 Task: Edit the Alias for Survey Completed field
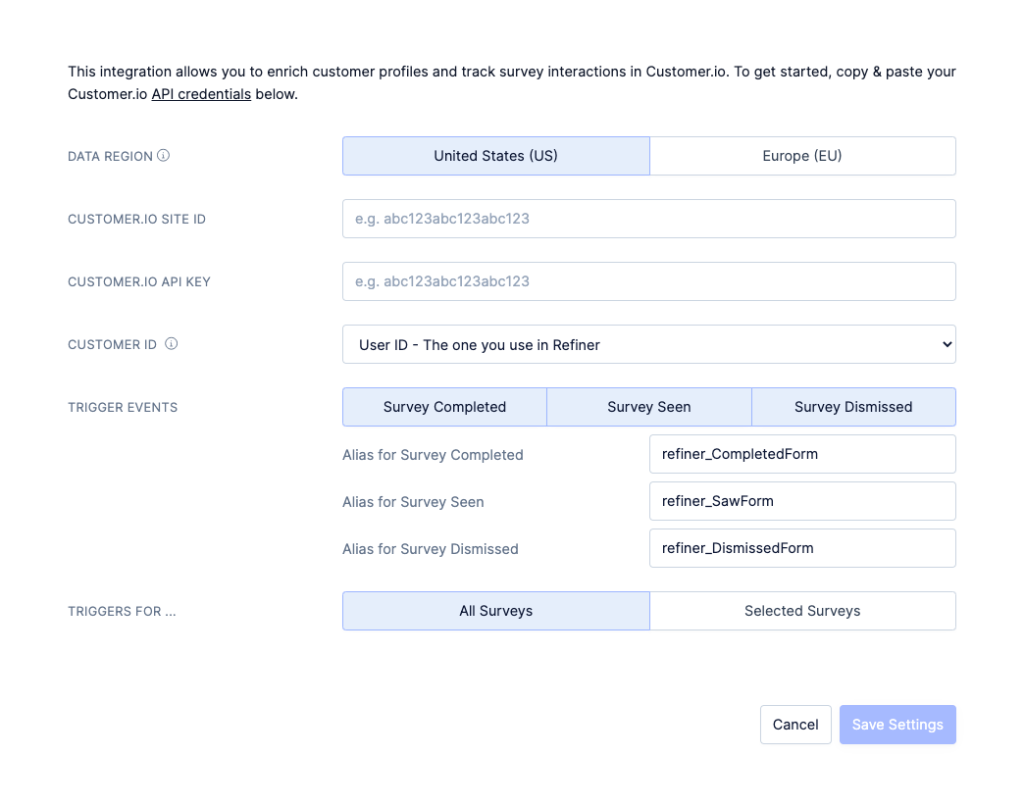(803, 454)
